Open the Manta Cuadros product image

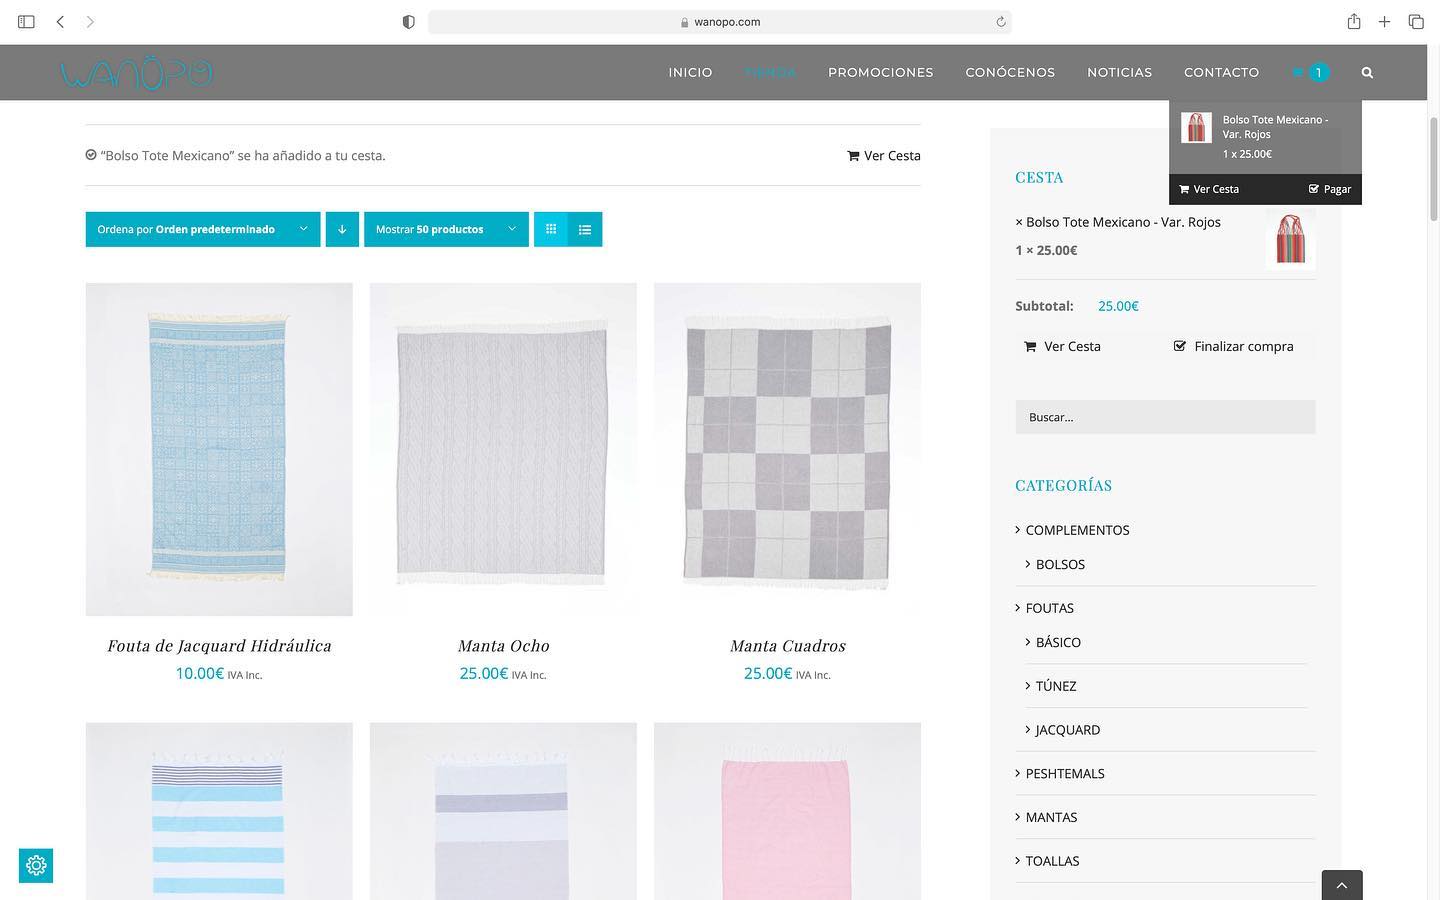(x=787, y=449)
